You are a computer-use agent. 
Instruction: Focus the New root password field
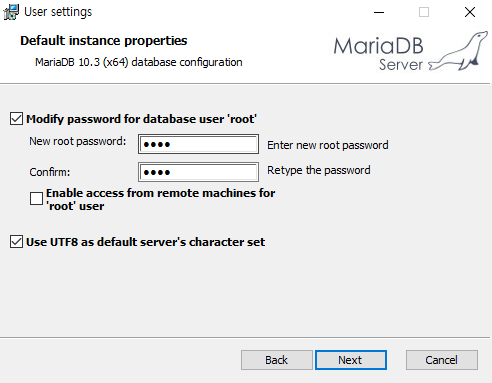pyautogui.click(x=198, y=144)
